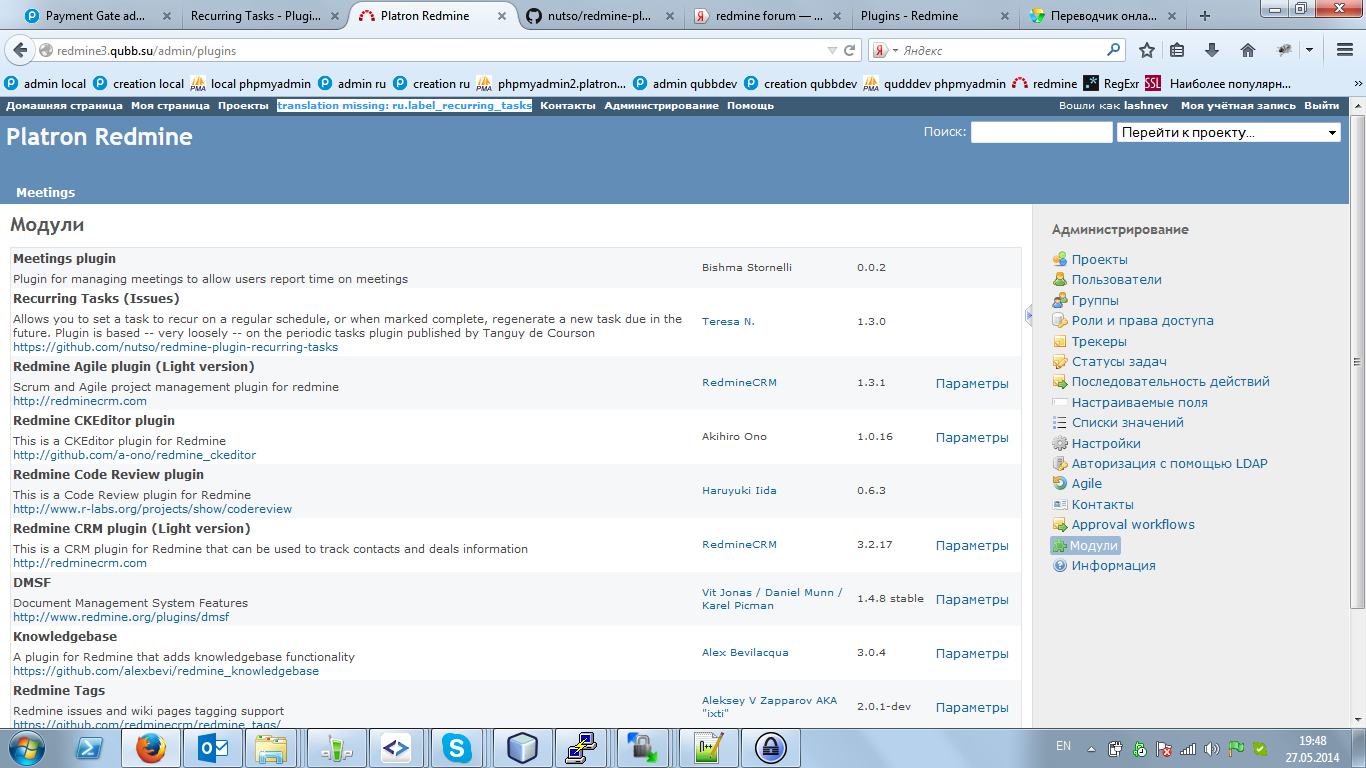
Task: Click the Трекеры icon in sidebar
Action: [x=1060, y=341]
